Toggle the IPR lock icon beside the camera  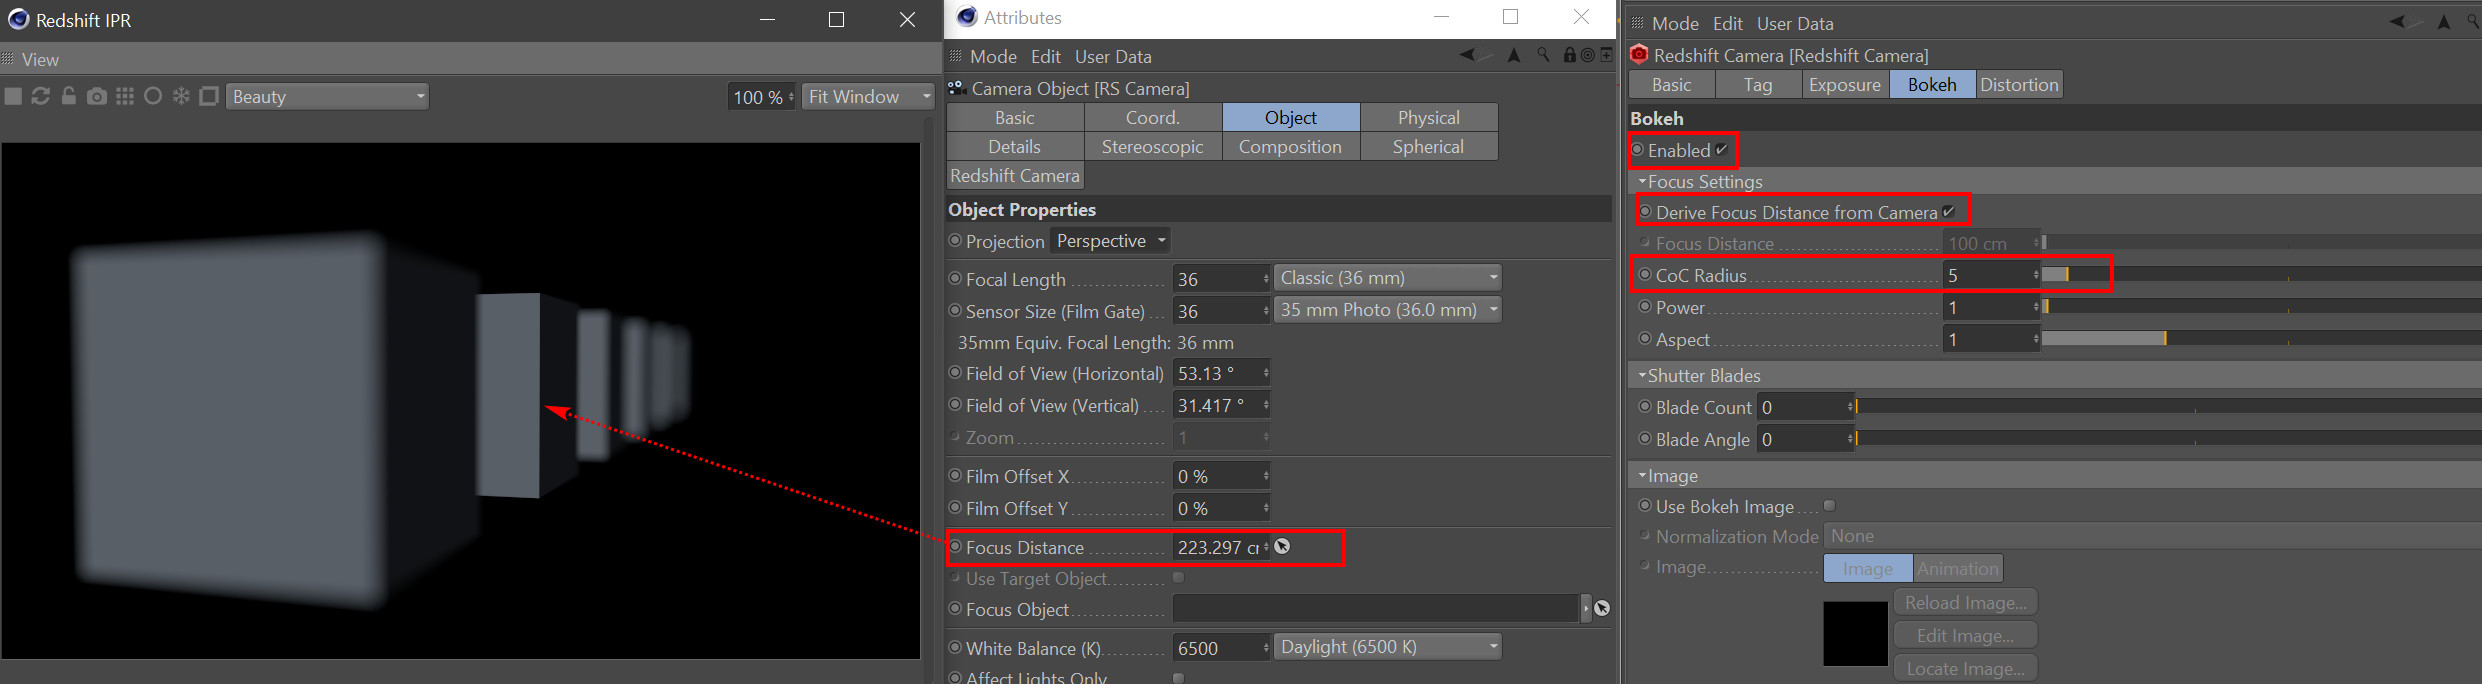tap(68, 96)
